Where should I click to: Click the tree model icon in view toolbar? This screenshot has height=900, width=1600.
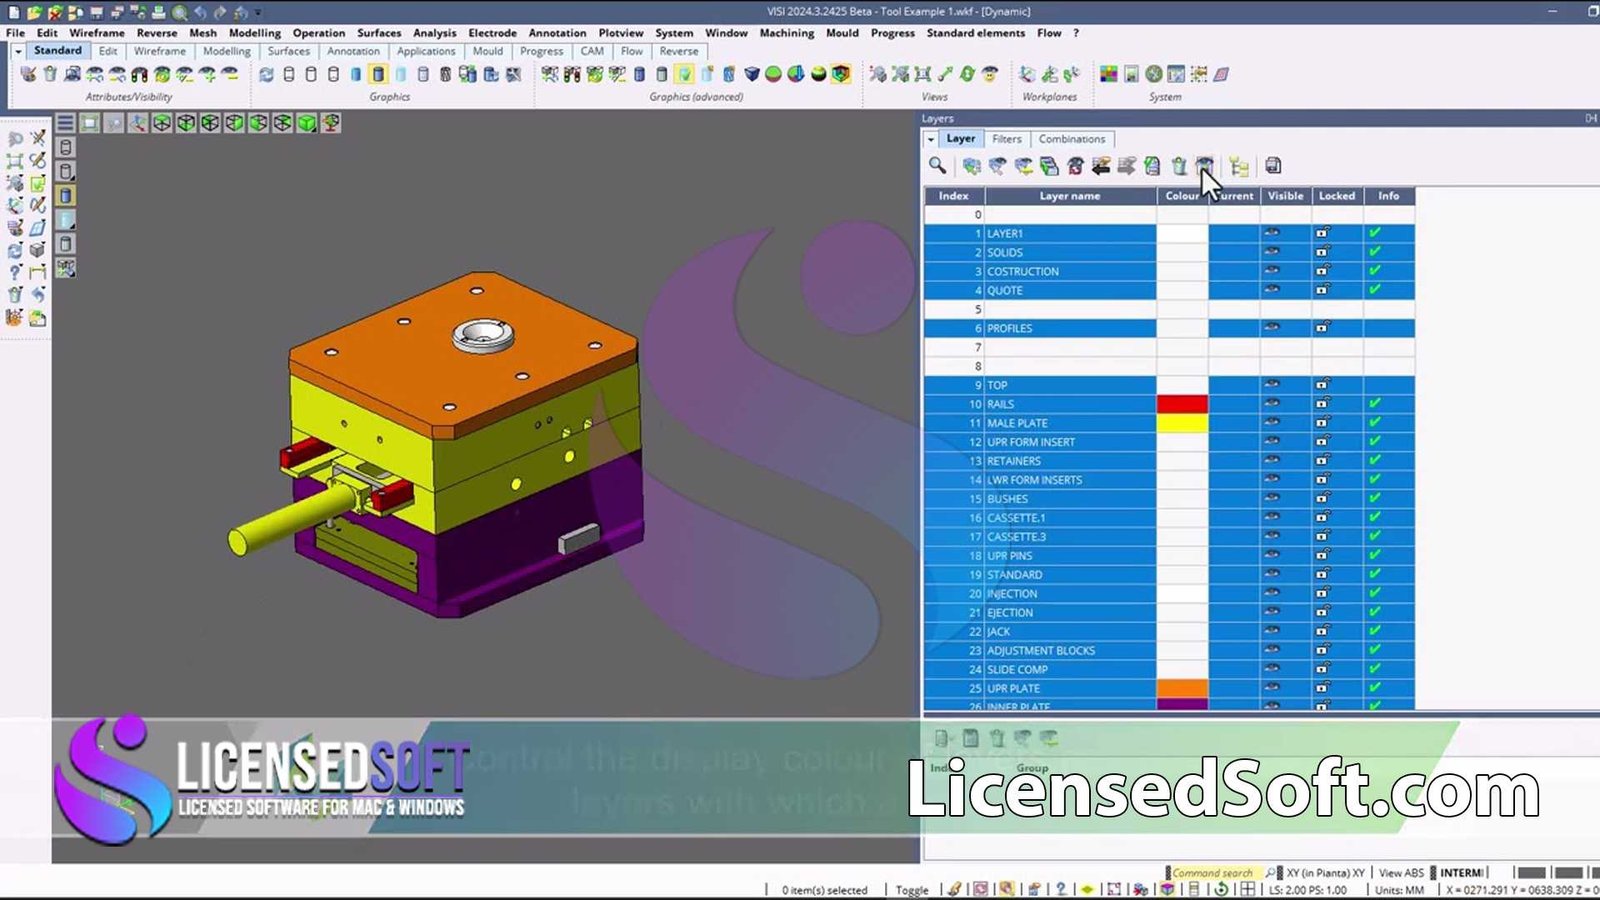331,123
